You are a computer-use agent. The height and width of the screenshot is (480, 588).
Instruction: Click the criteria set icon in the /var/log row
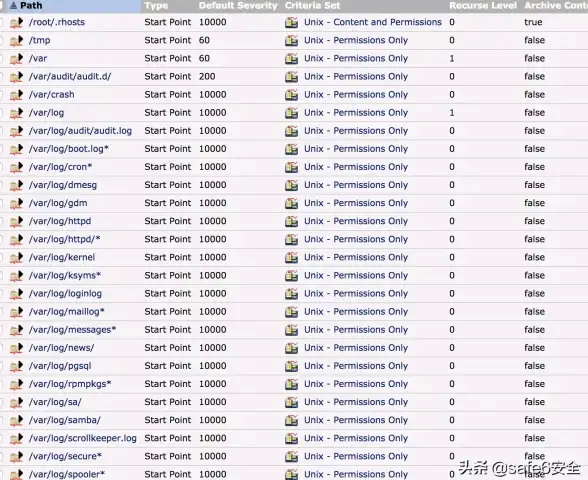pos(291,113)
